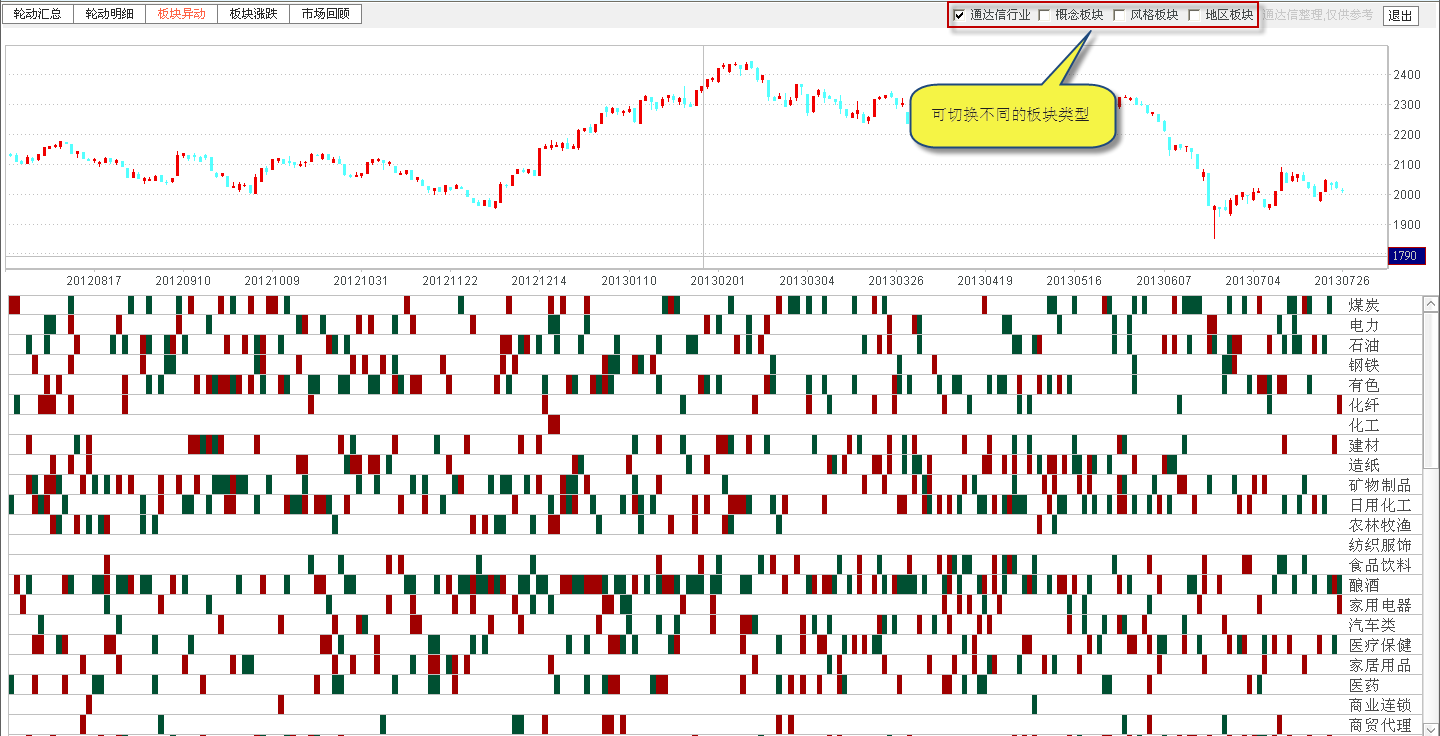Click the 20121214 date marker
Image resolution: width=1440 pixels, height=736 pixels.
pos(539,281)
